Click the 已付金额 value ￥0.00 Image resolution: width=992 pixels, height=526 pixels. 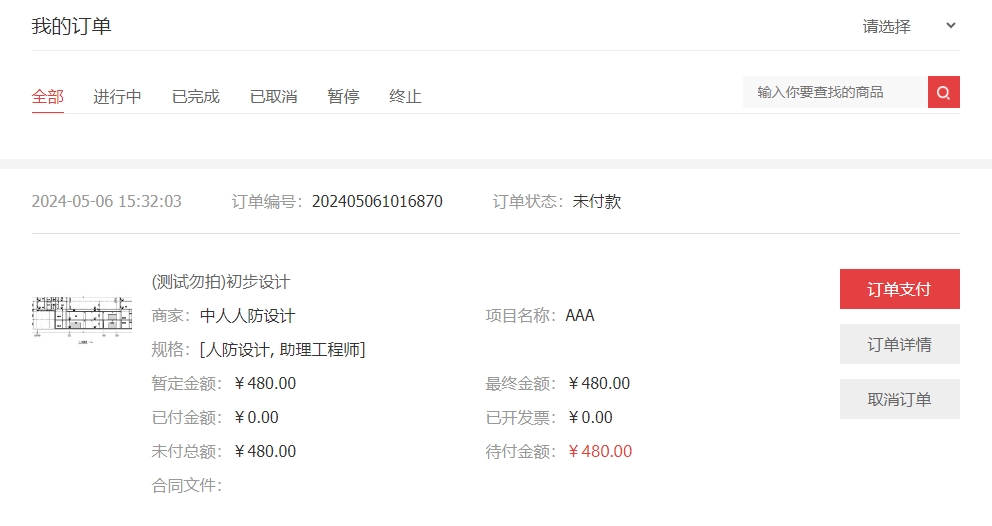256,417
